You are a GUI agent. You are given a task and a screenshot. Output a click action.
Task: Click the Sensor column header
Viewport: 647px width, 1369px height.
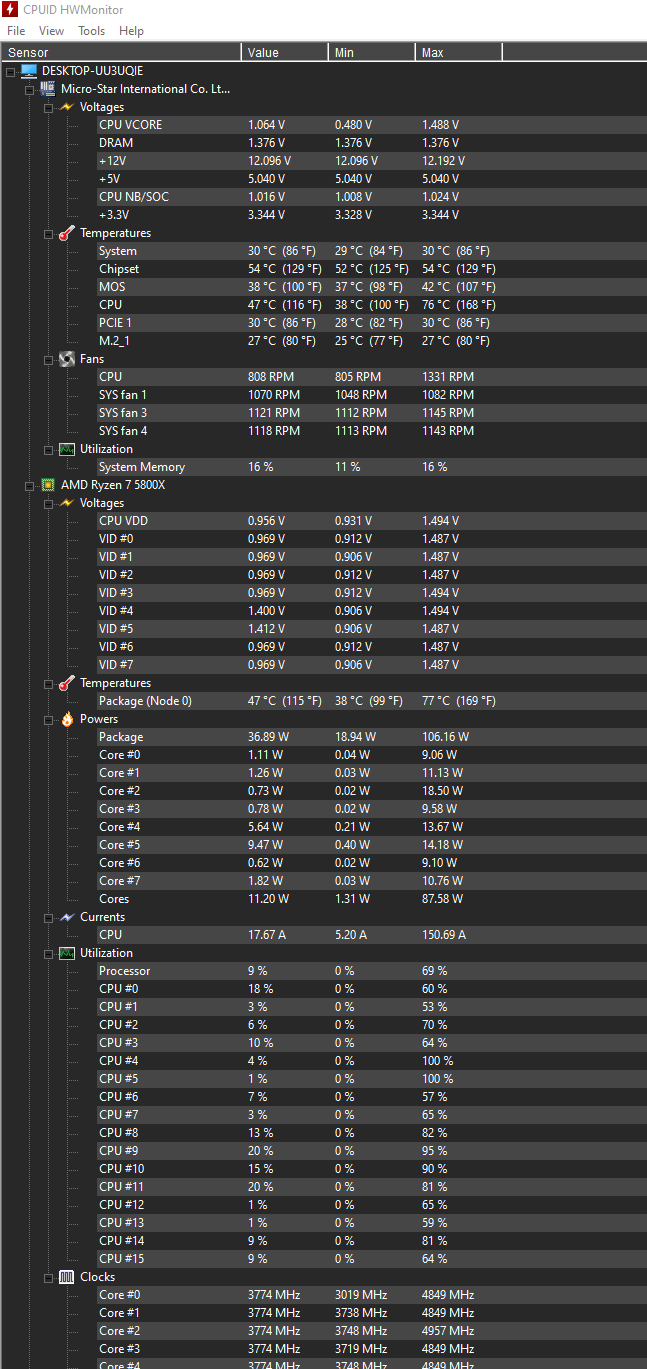point(121,52)
